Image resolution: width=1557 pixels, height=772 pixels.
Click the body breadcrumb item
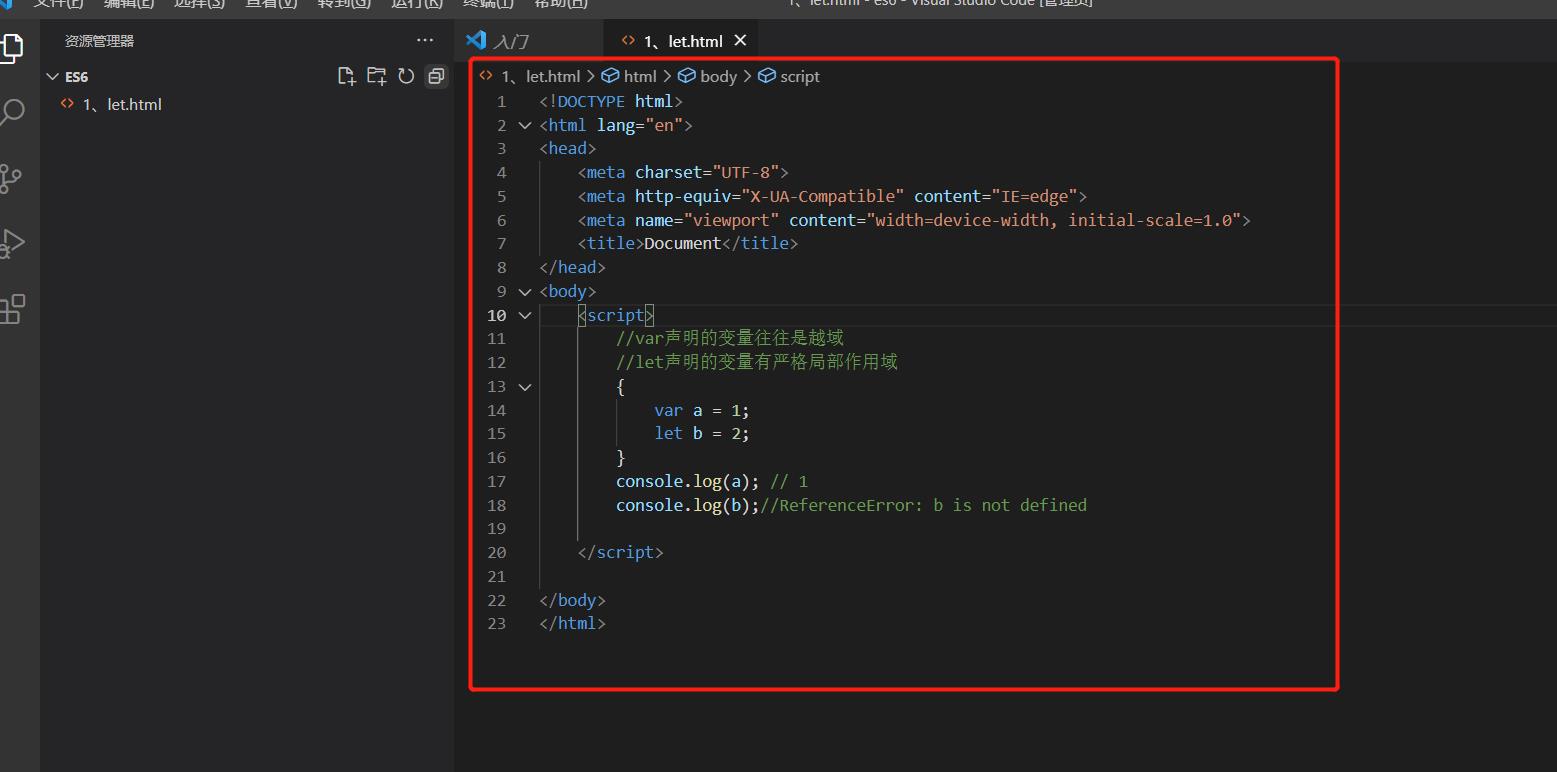(x=718, y=76)
